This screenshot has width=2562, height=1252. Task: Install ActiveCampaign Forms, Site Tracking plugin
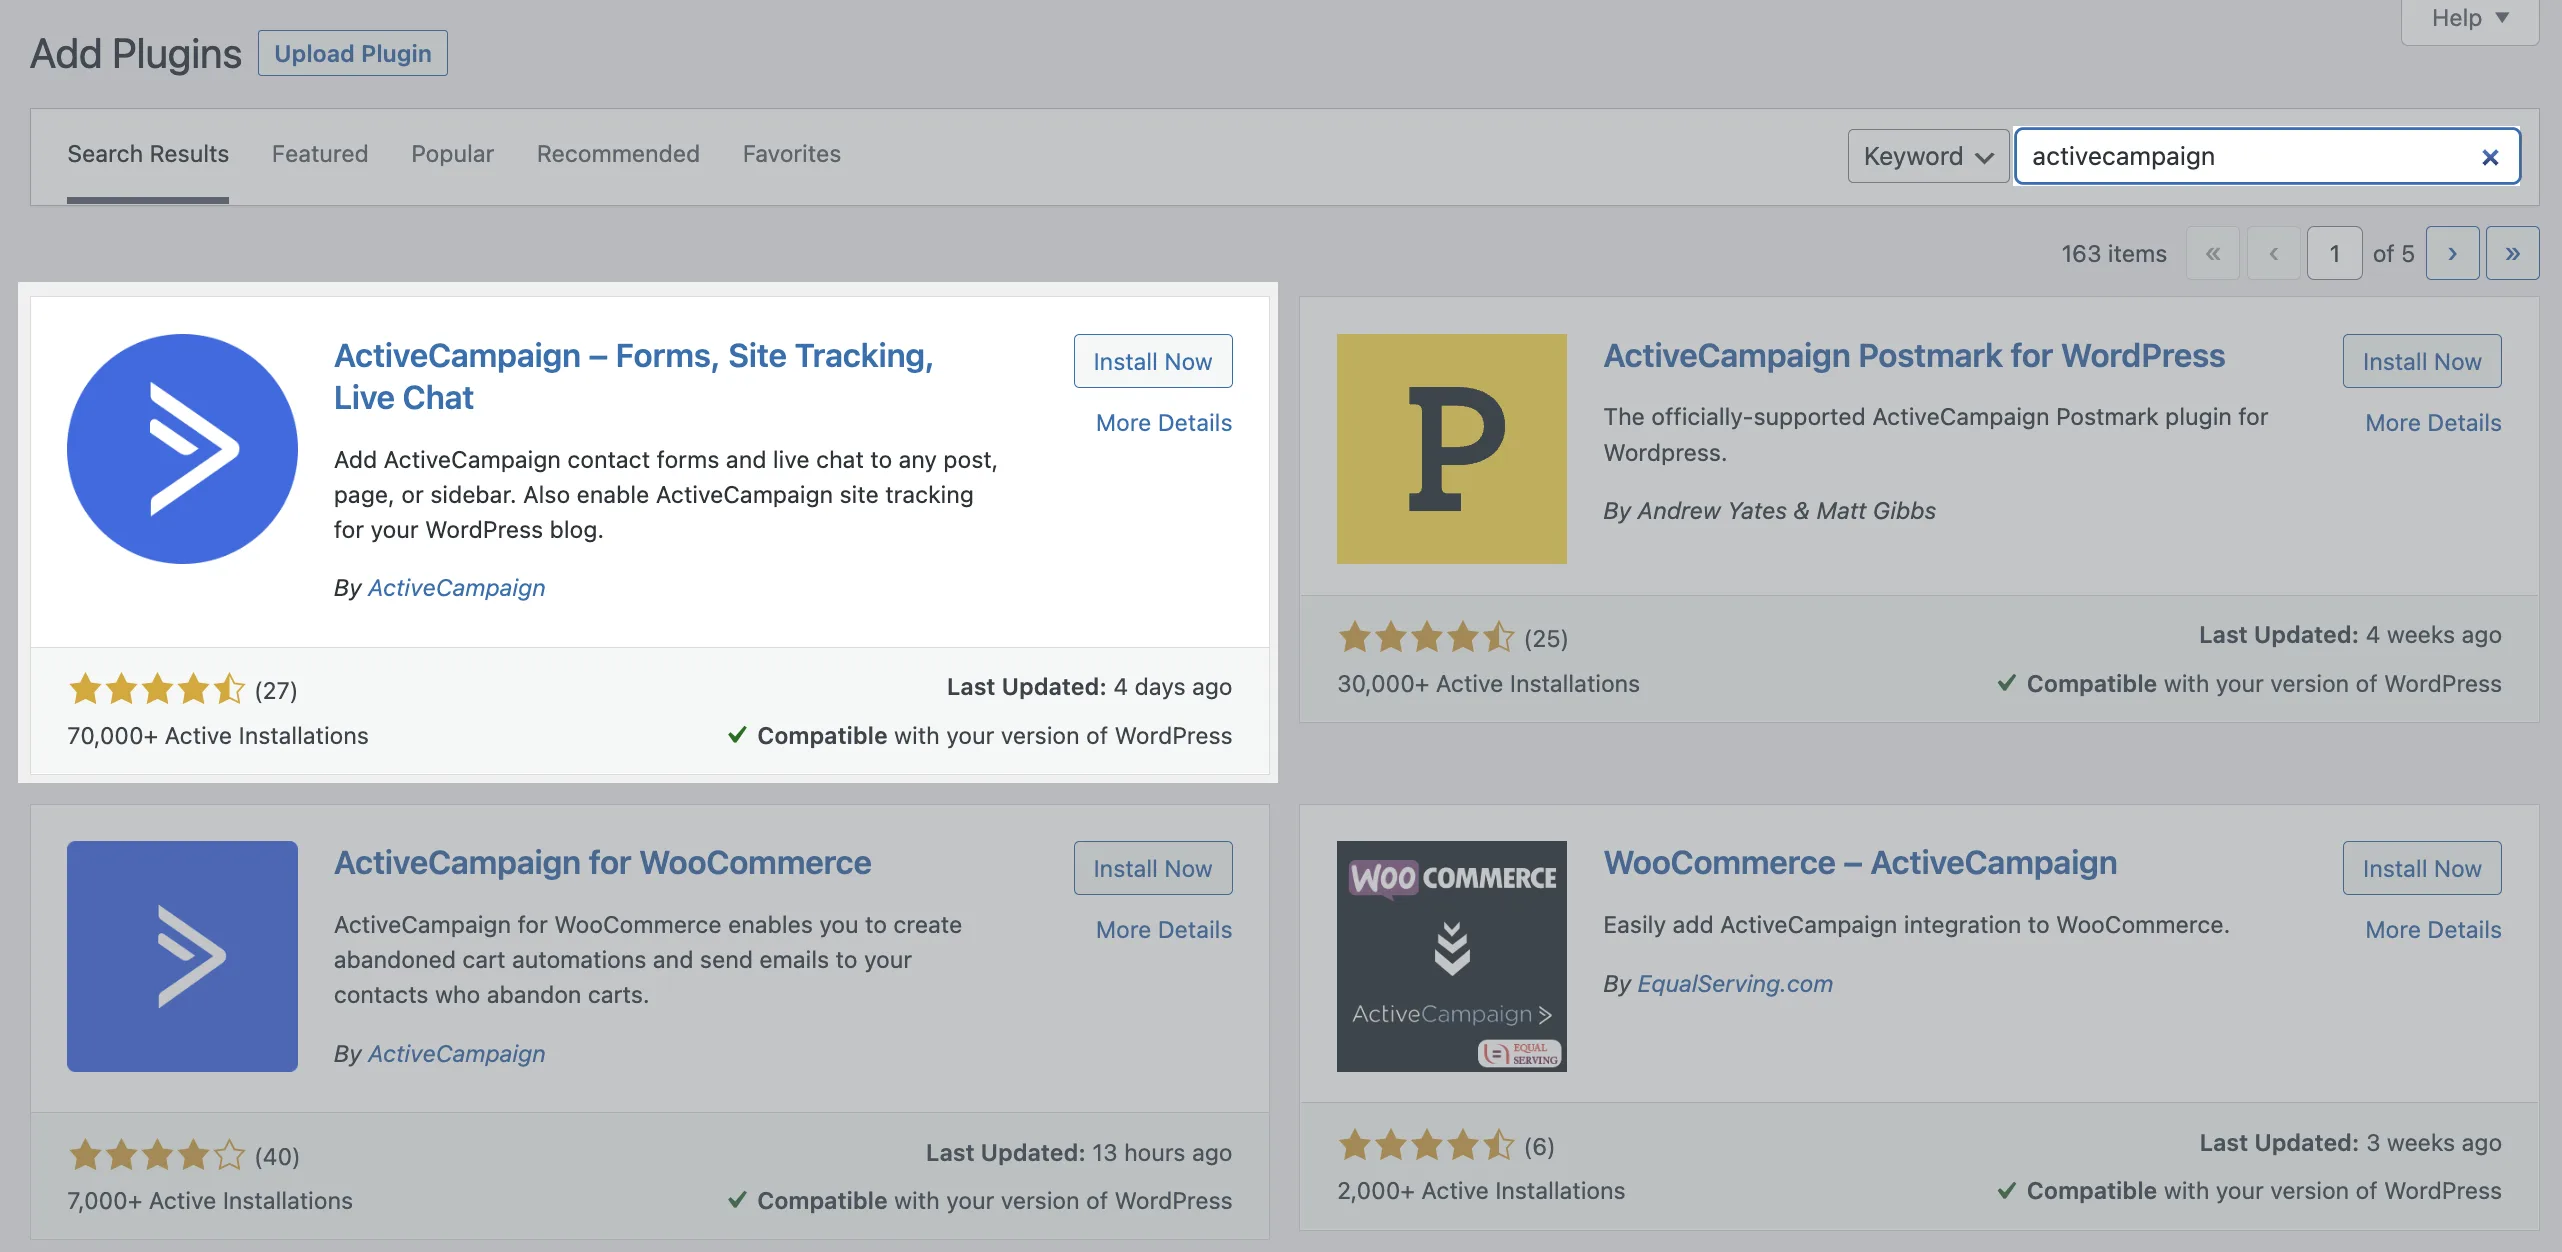pyautogui.click(x=1152, y=362)
